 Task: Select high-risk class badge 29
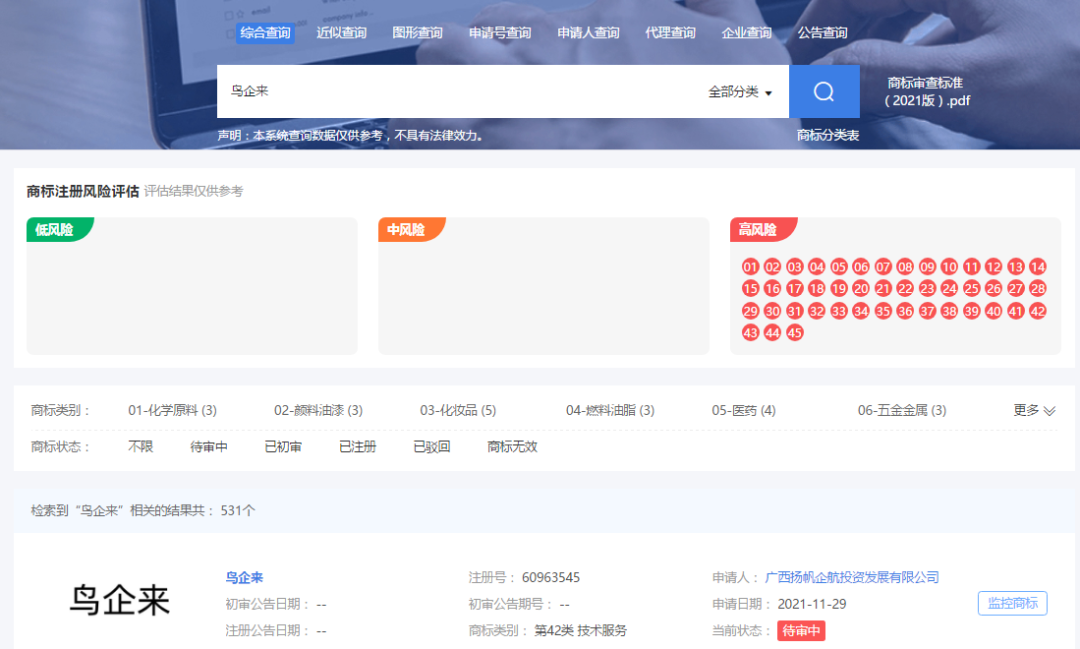[750, 311]
